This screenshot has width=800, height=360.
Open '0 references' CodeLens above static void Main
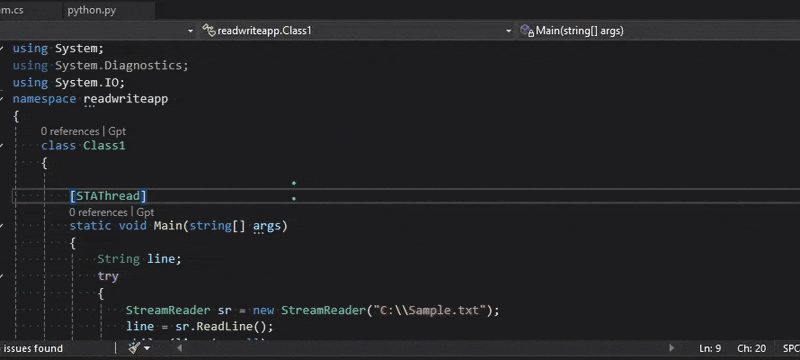tap(98, 212)
